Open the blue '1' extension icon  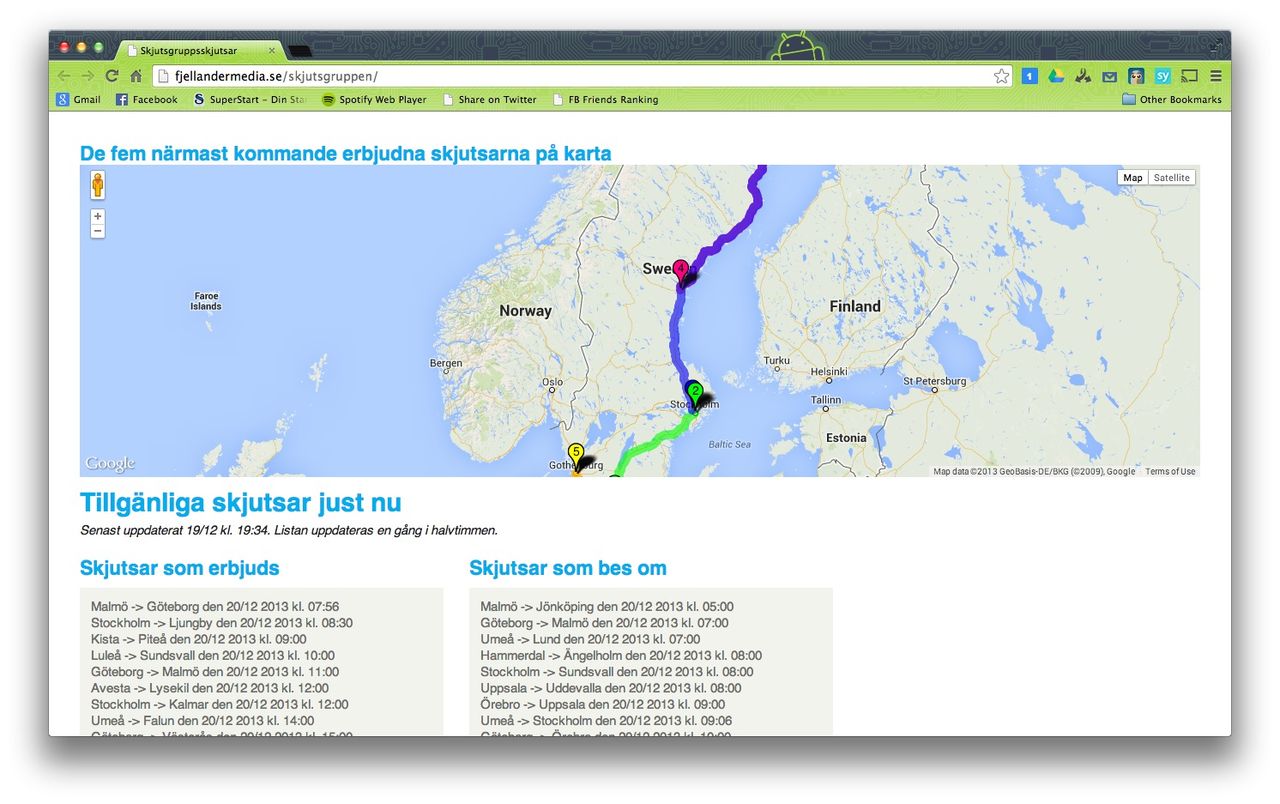[x=1029, y=76]
